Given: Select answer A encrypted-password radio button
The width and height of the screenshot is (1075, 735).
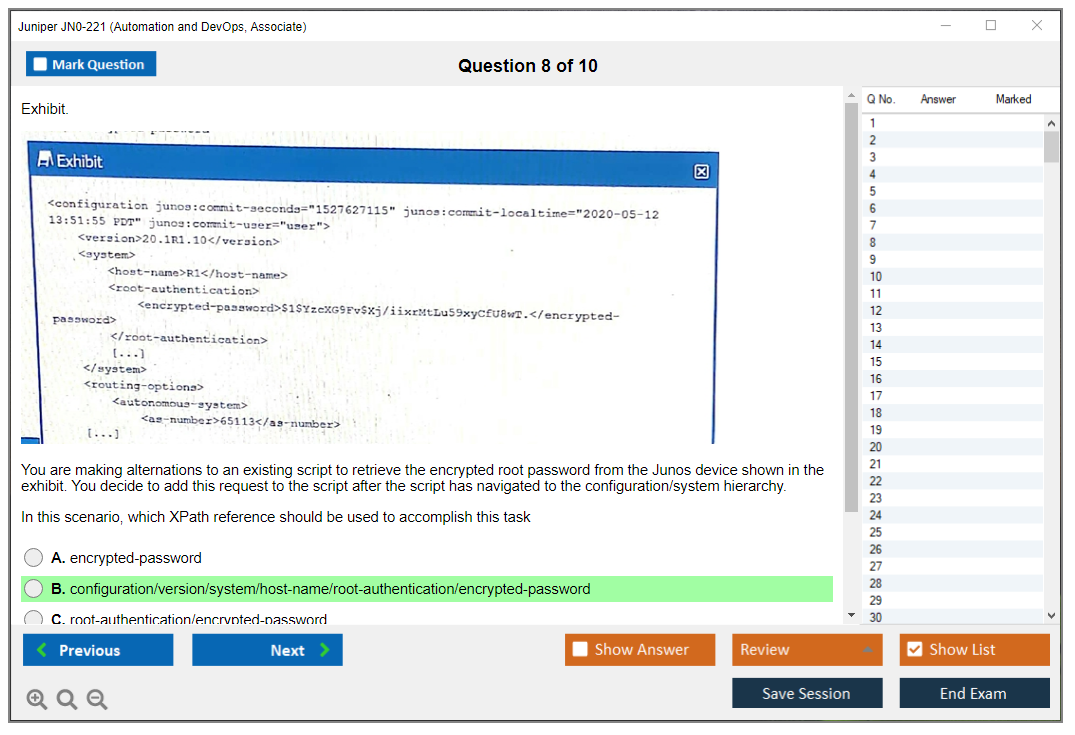Looking at the screenshot, I should tap(34, 558).
